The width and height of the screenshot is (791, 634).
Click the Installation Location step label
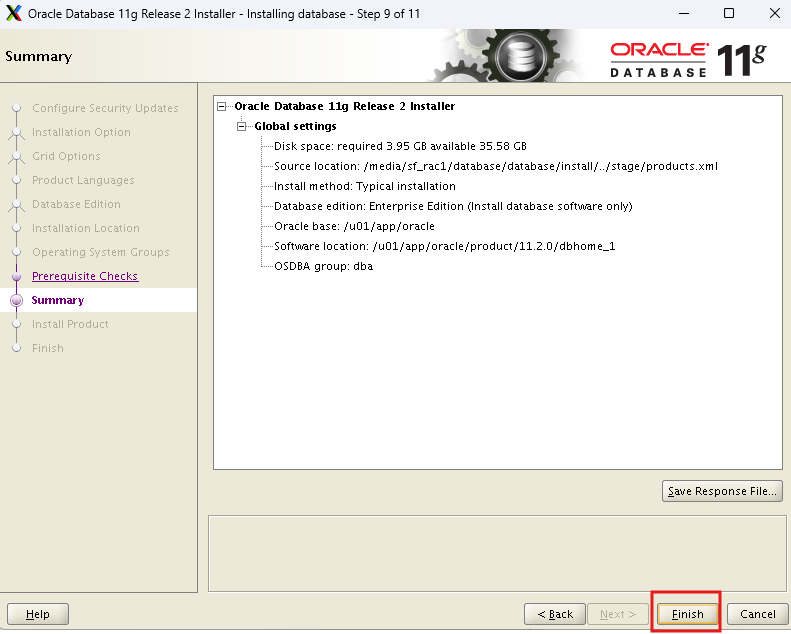click(86, 228)
